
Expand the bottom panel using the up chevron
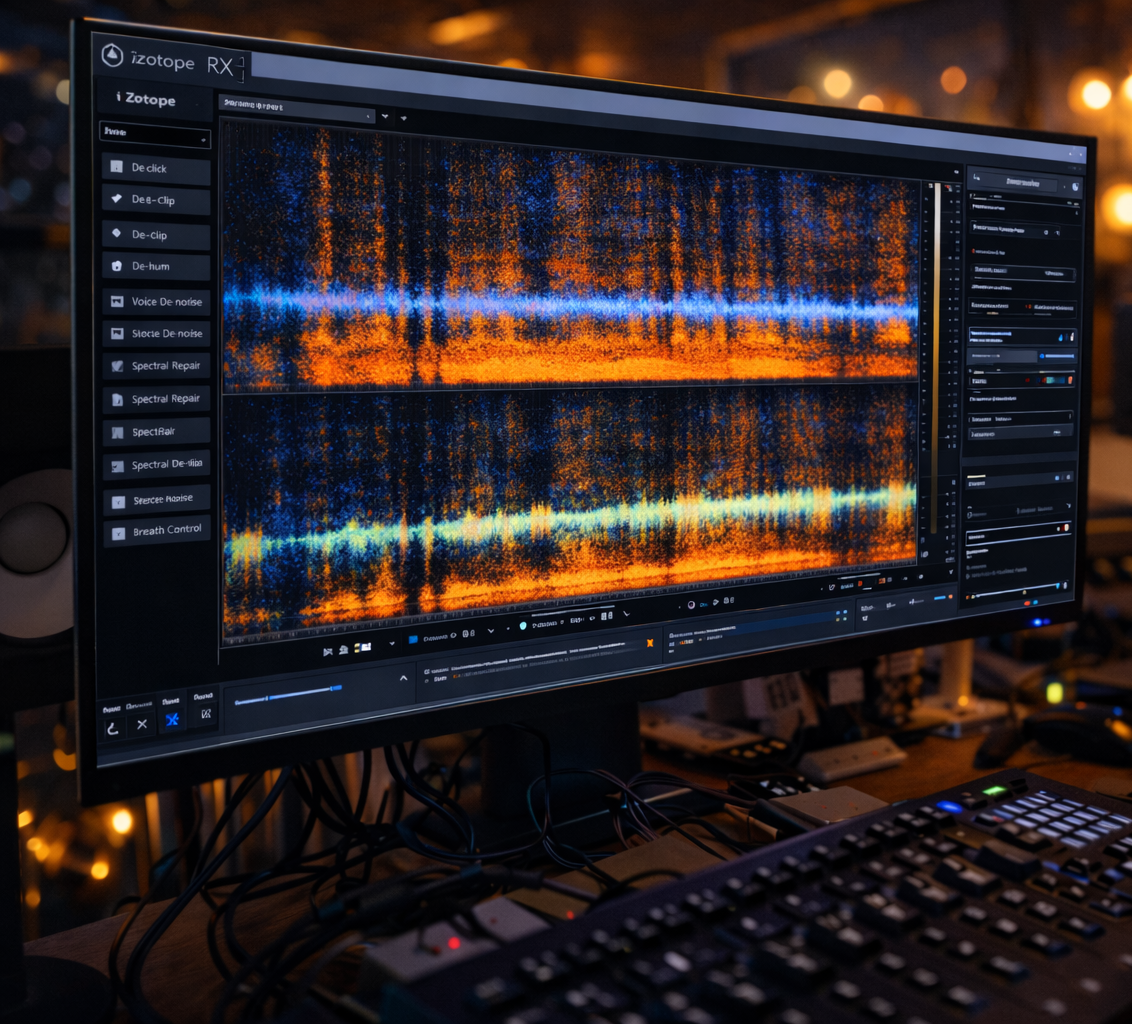click(x=404, y=678)
